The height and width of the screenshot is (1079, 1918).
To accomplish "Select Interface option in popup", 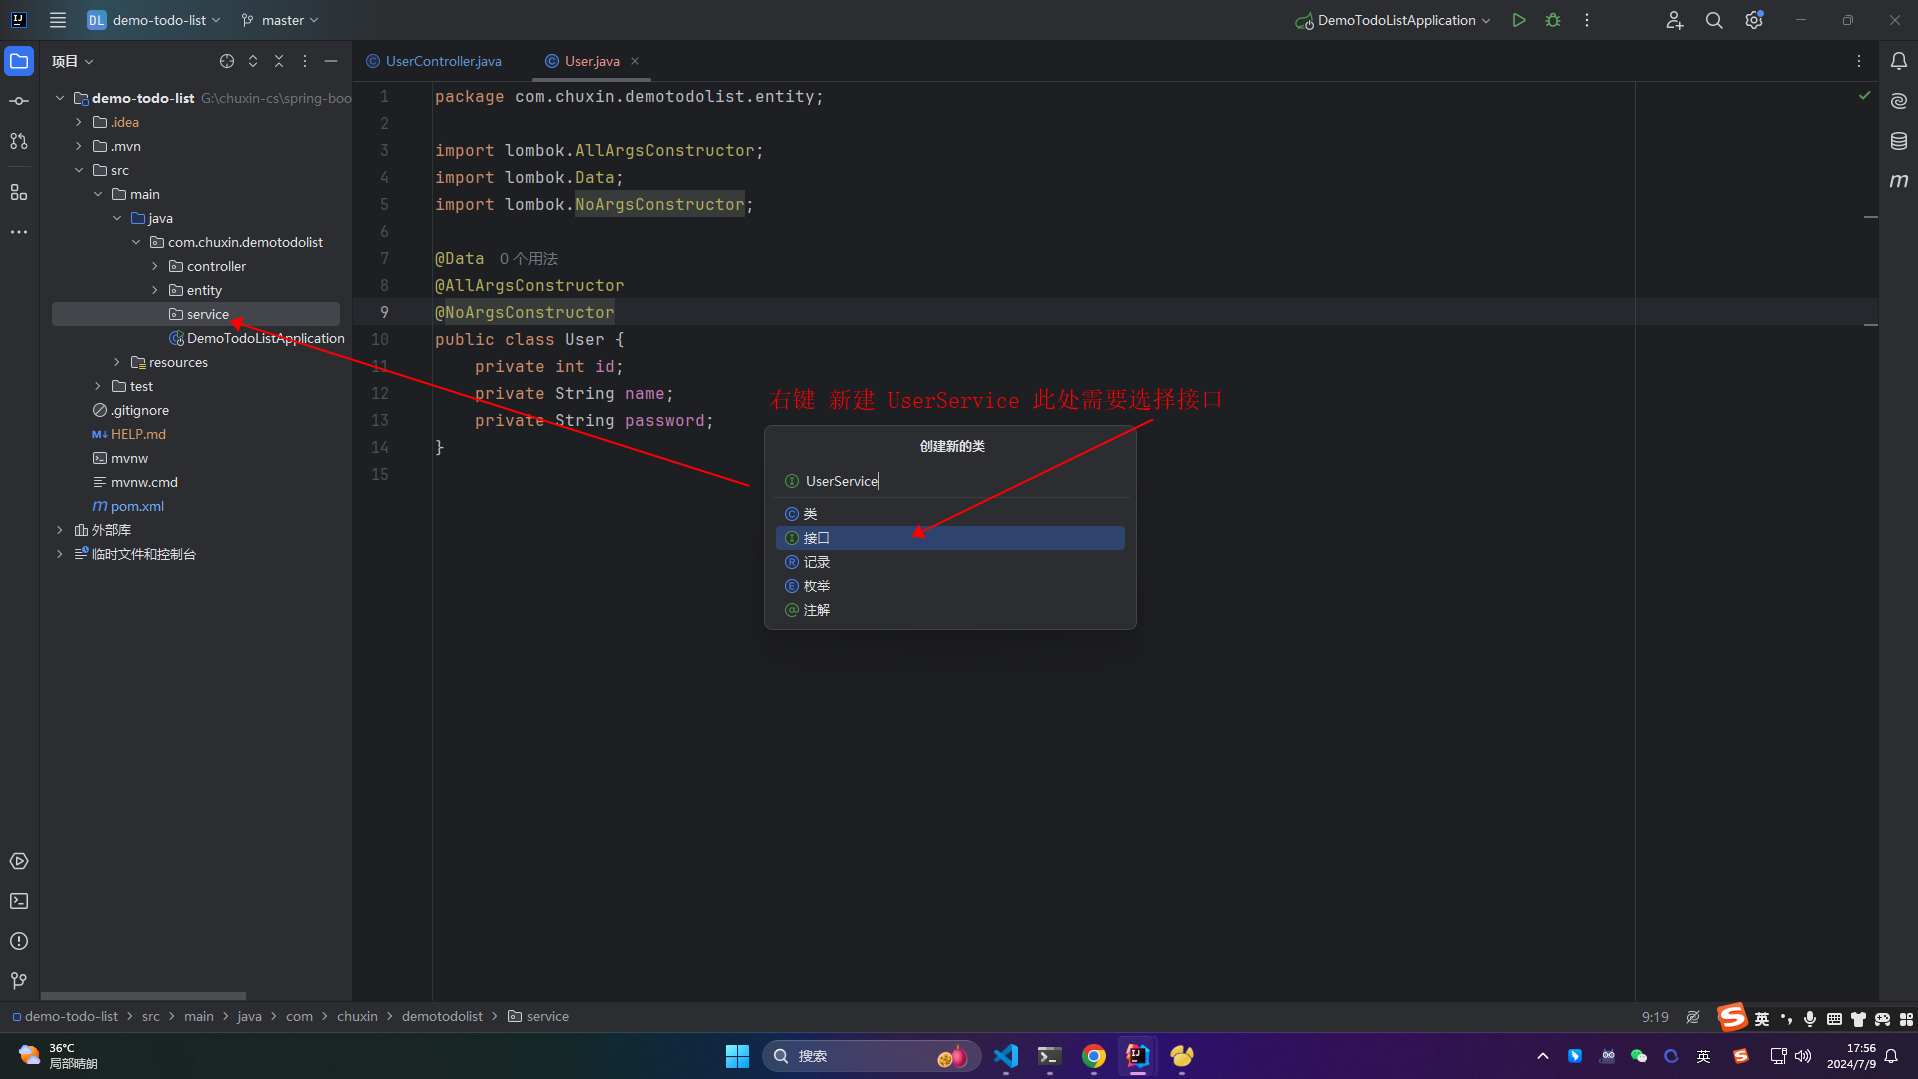I will [x=950, y=538].
